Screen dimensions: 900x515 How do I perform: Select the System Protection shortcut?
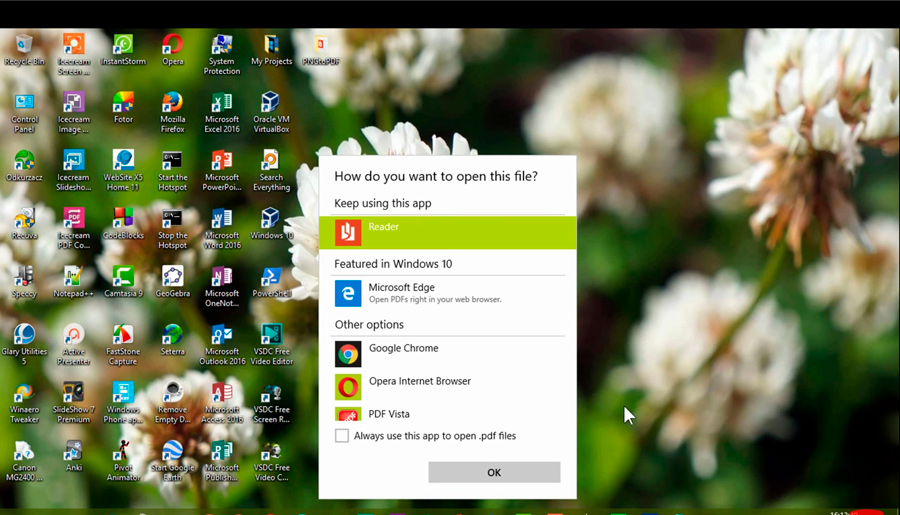[222, 55]
